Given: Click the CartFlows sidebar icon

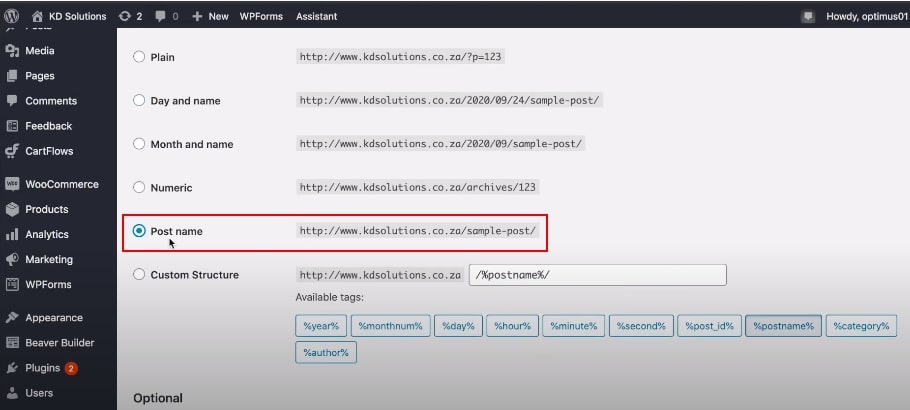Looking at the screenshot, I should (12, 151).
